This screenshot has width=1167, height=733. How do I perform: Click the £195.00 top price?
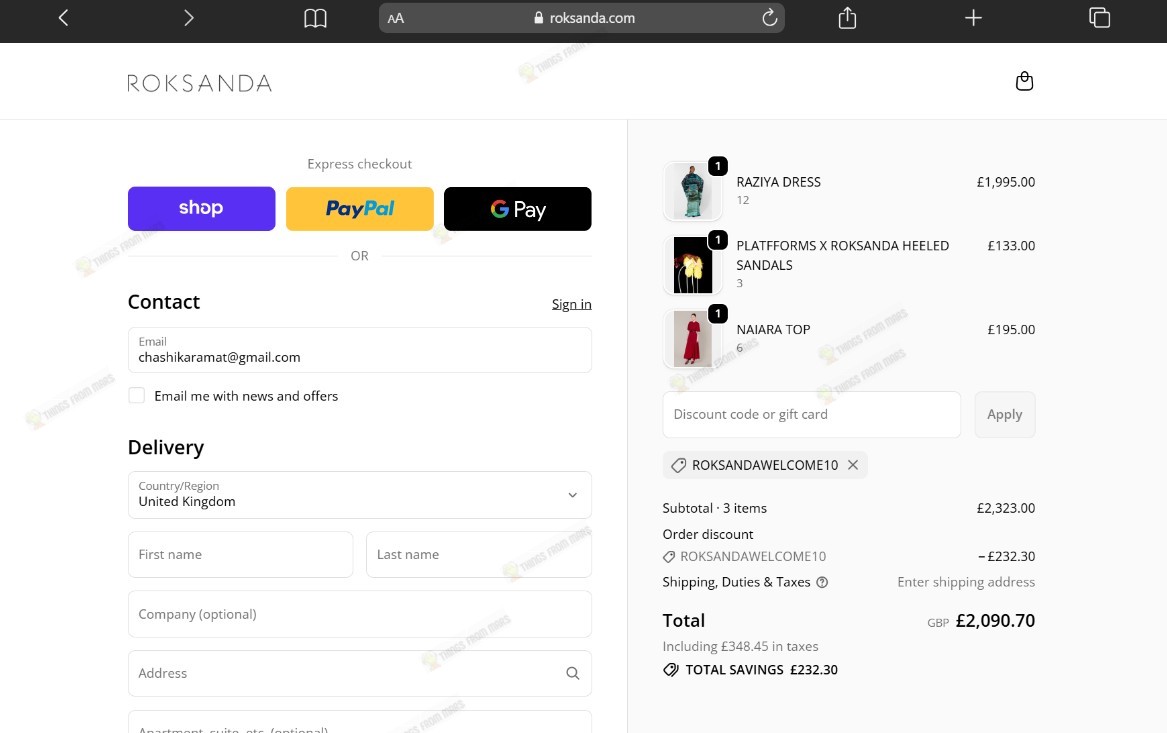click(x=1011, y=330)
